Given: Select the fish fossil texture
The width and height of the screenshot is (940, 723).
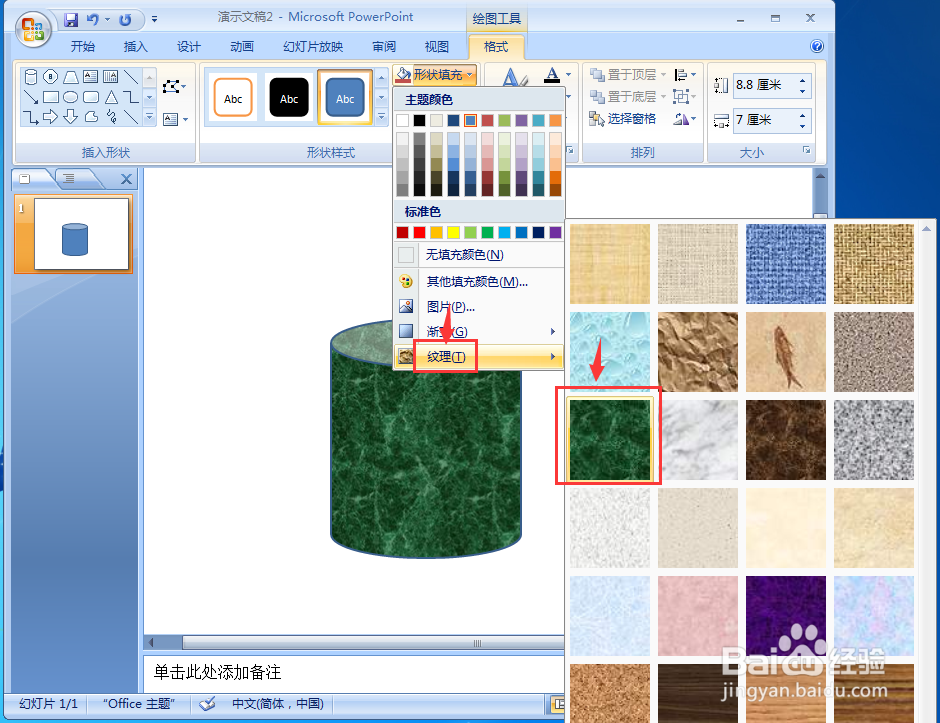Looking at the screenshot, I should (x=786, y=352).
